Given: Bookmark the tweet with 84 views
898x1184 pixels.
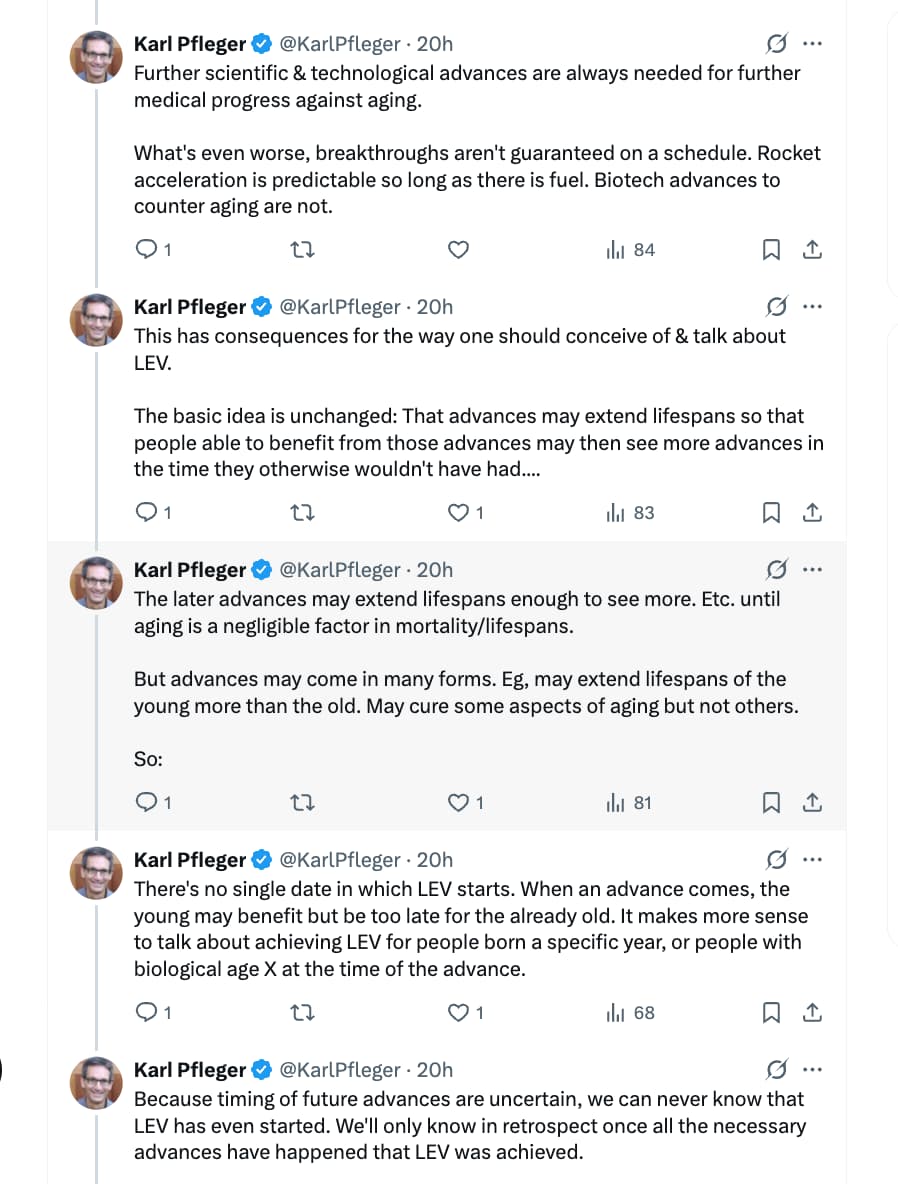Looking at the screenshot, I should coord(771,250).
